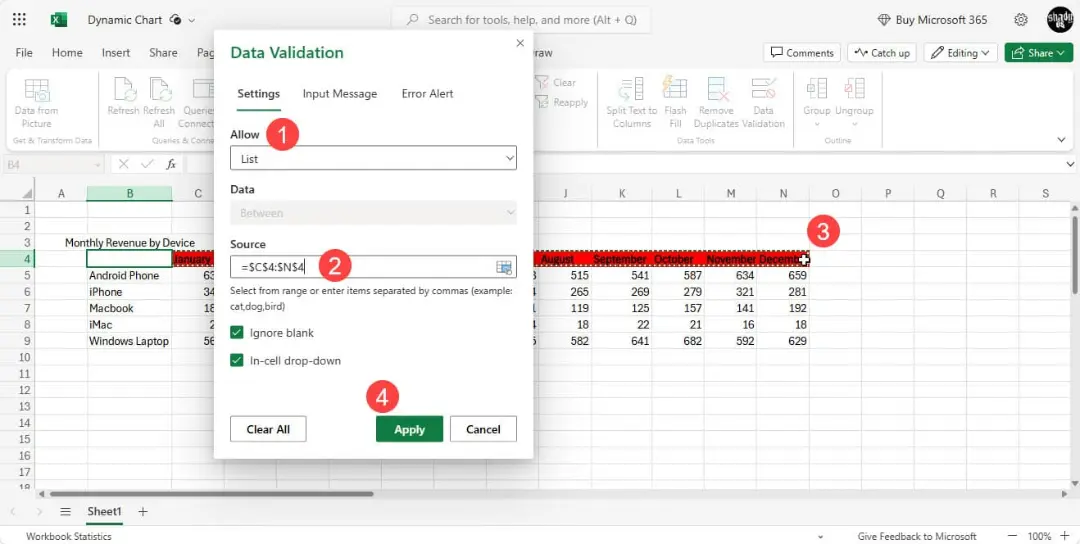Click the Apply button
Image resolution: width=1080 pixels, height=544 pixels.
click(x=409, y=429)
